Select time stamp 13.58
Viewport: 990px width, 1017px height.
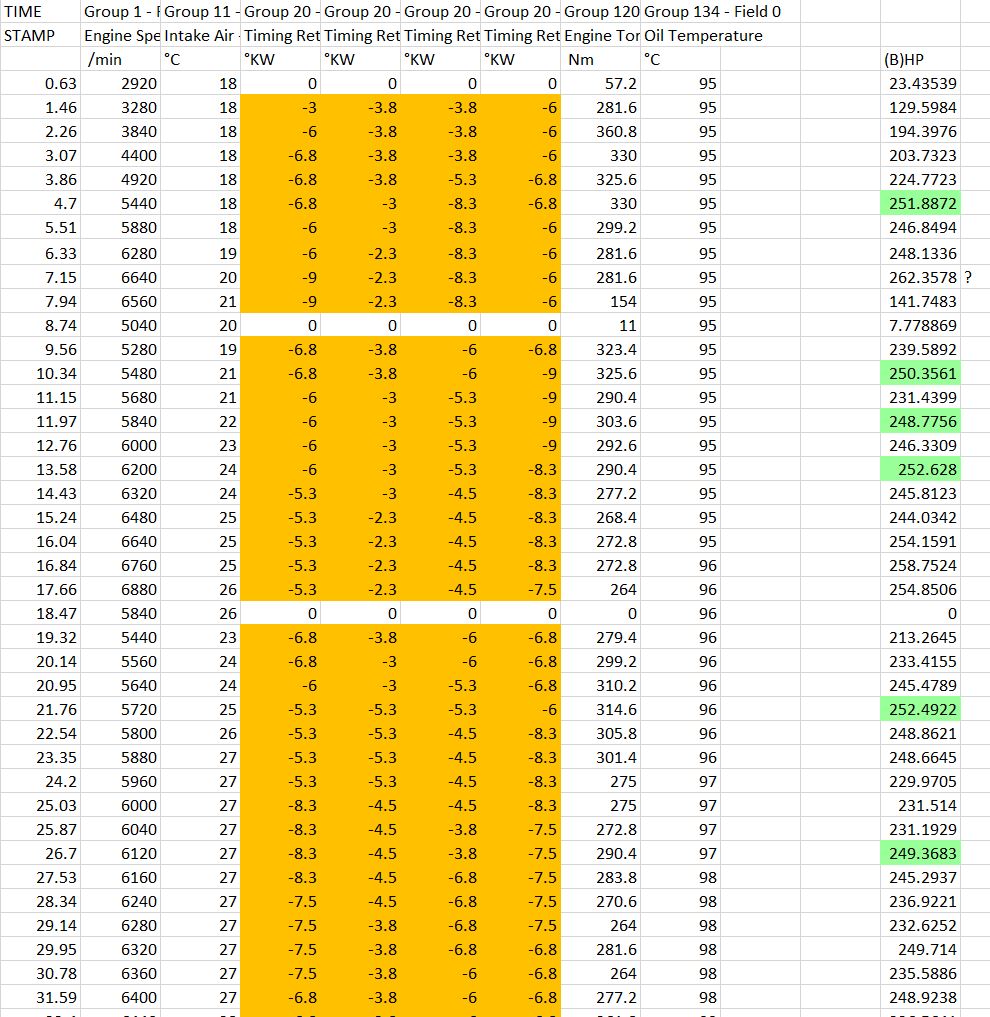tap(40, 470)
